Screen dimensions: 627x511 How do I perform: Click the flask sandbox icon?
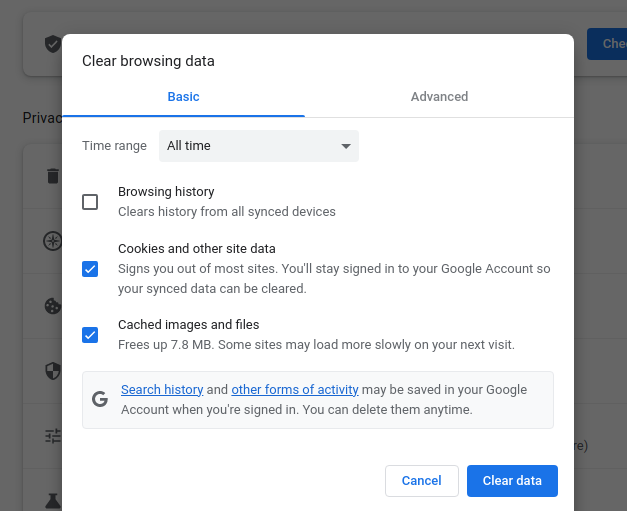(x=53, y=501)
